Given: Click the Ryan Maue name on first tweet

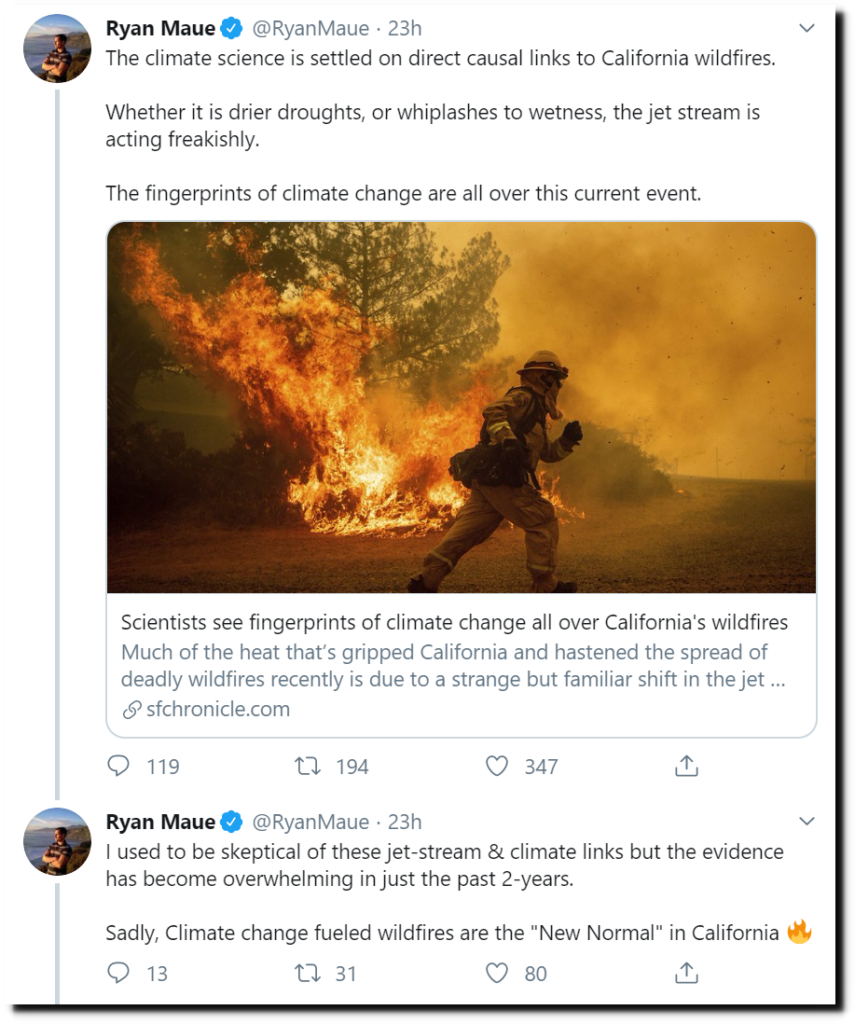Looking at the screenshot, I should click(160, 28).
